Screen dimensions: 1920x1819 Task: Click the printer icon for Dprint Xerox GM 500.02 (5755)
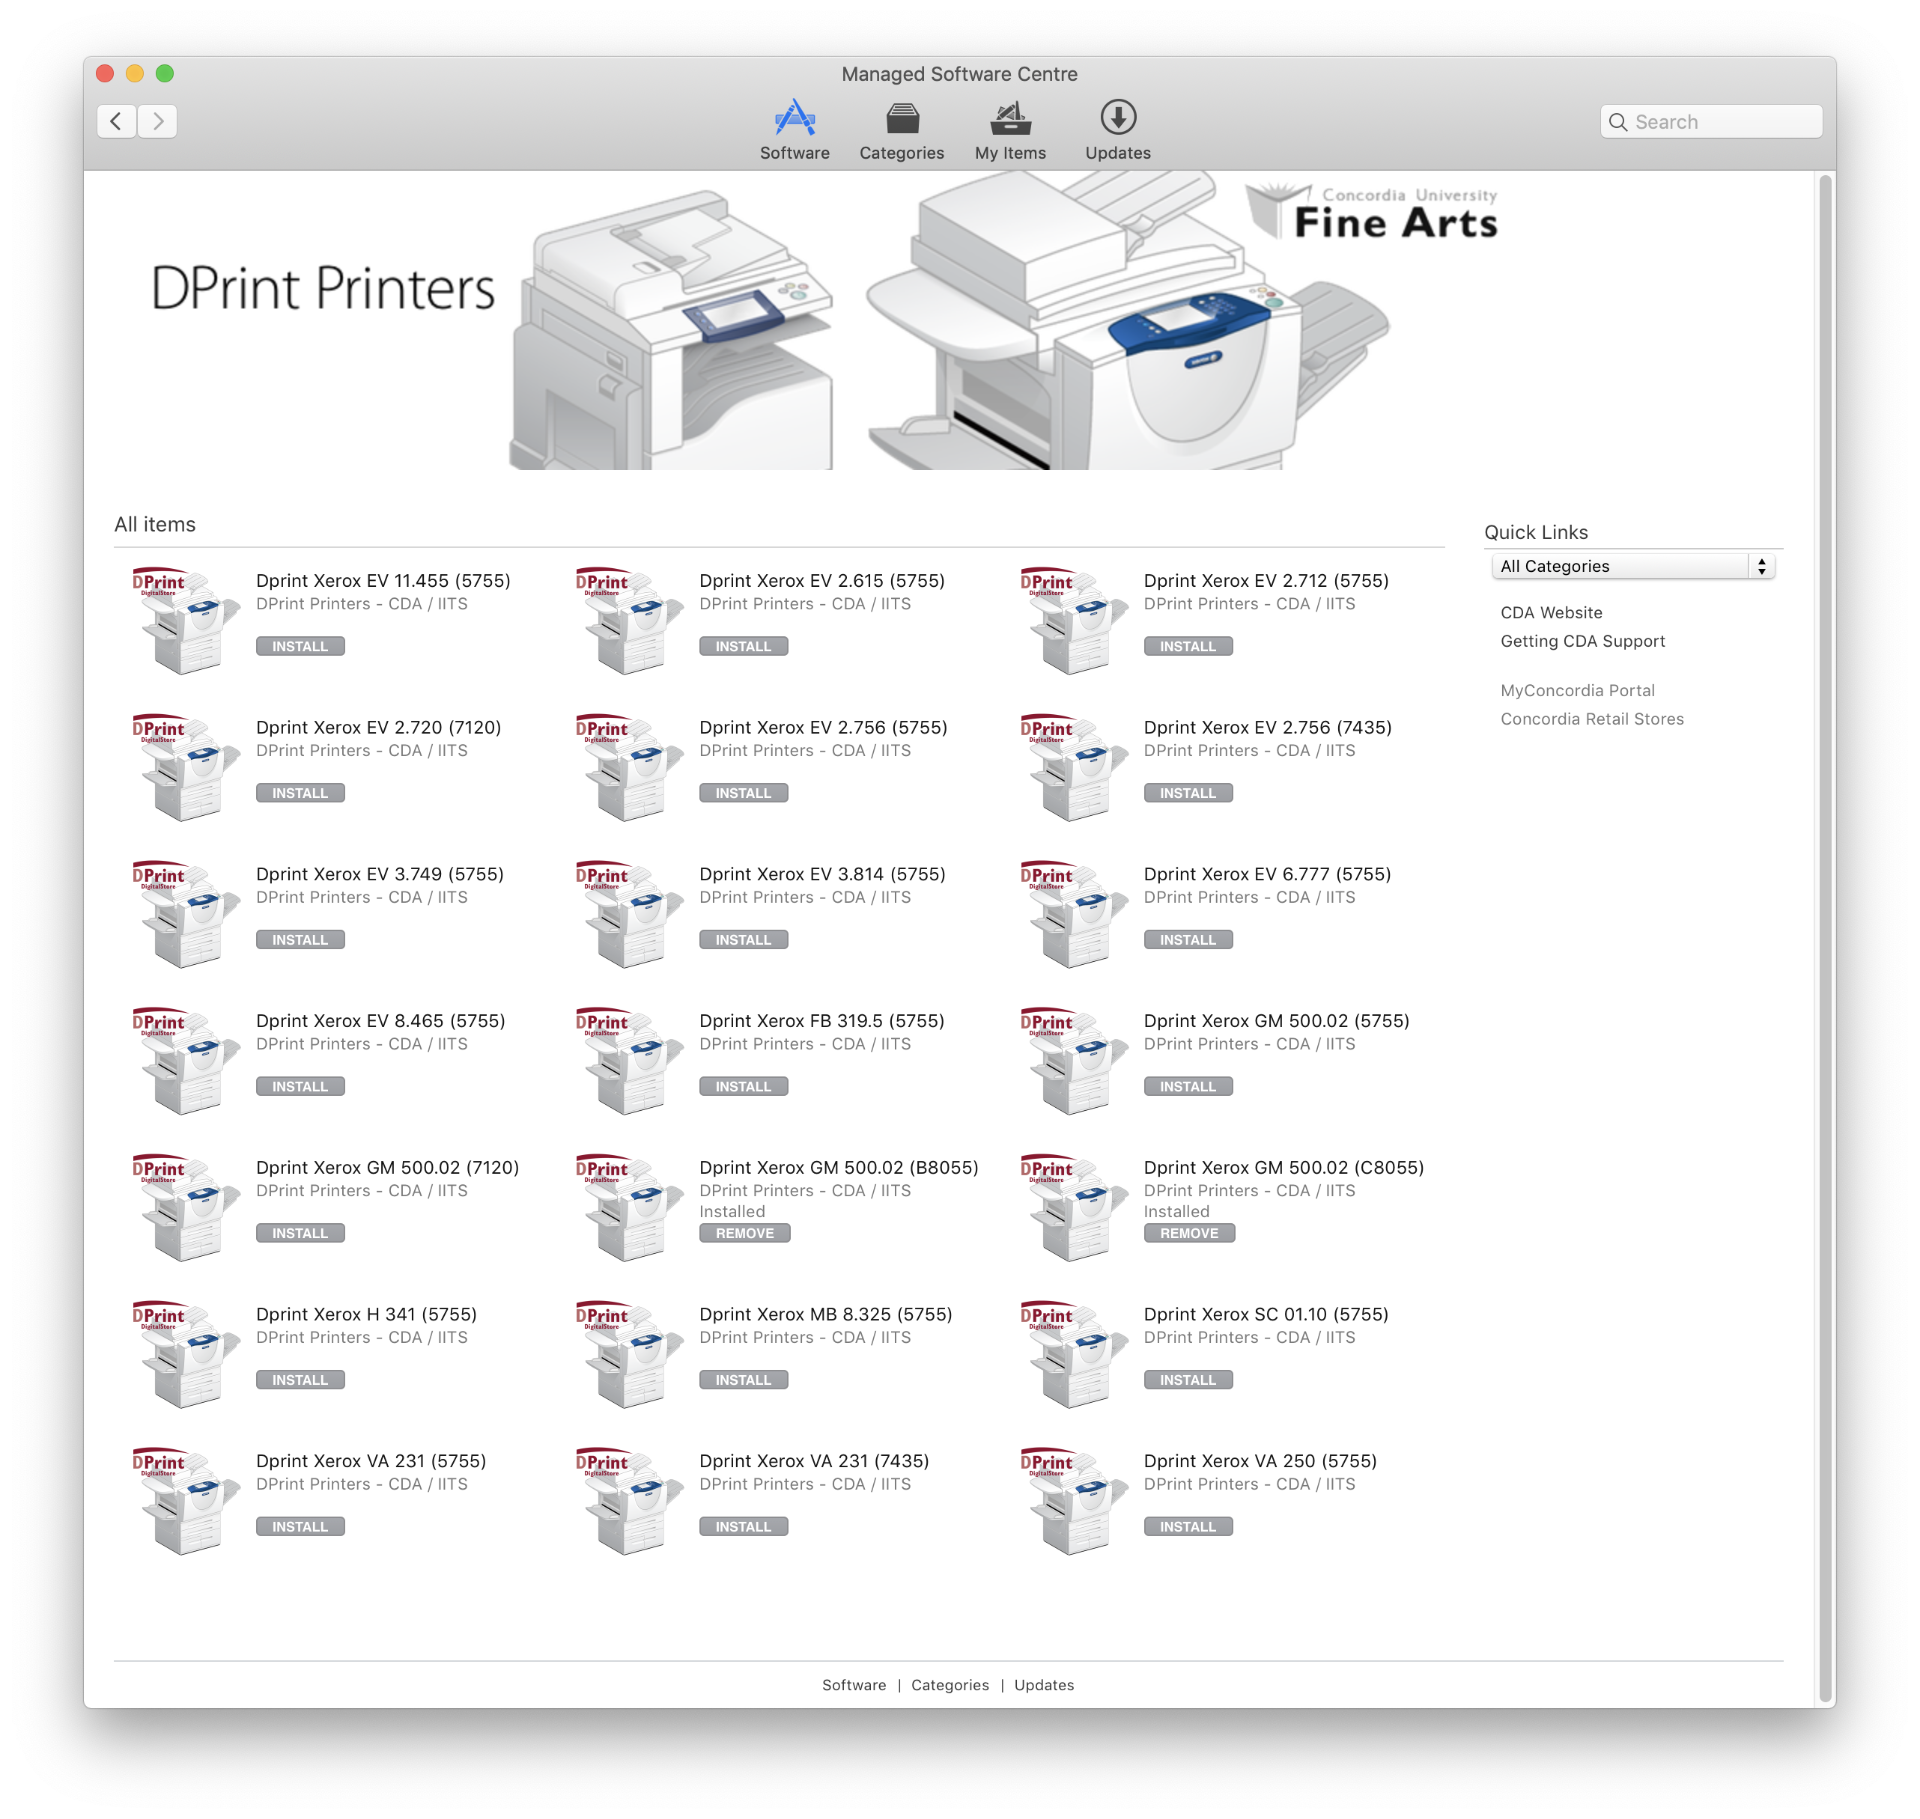[1073, 1060]
